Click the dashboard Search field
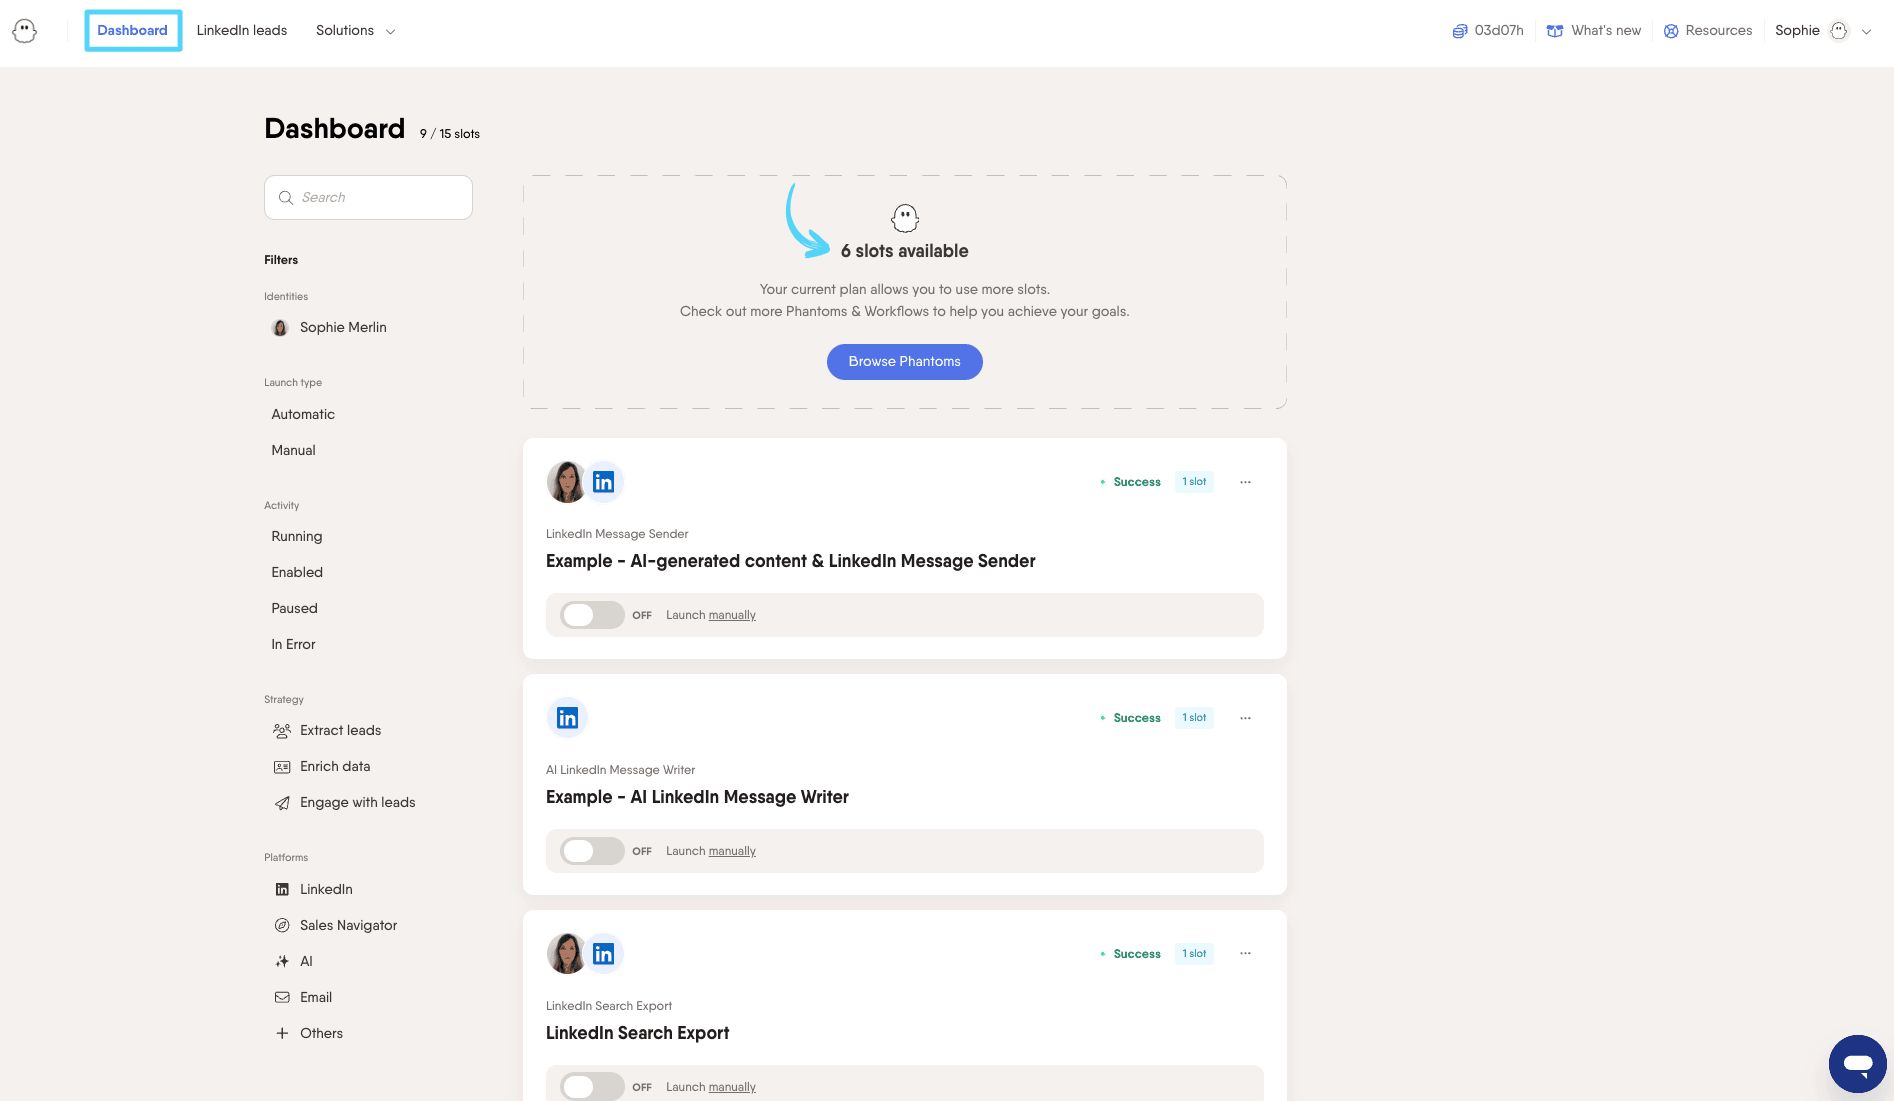 coord(368,198)
